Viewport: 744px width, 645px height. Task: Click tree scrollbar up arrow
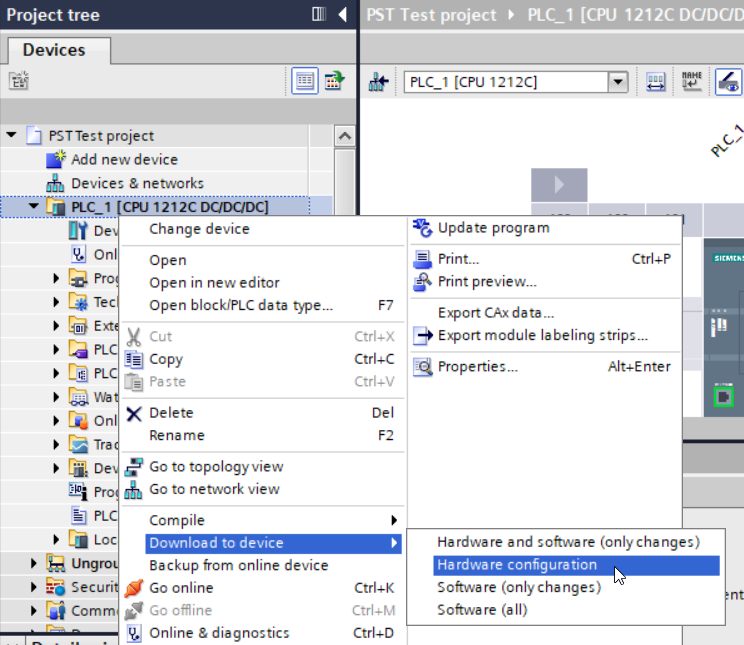(x=345, y=137)
